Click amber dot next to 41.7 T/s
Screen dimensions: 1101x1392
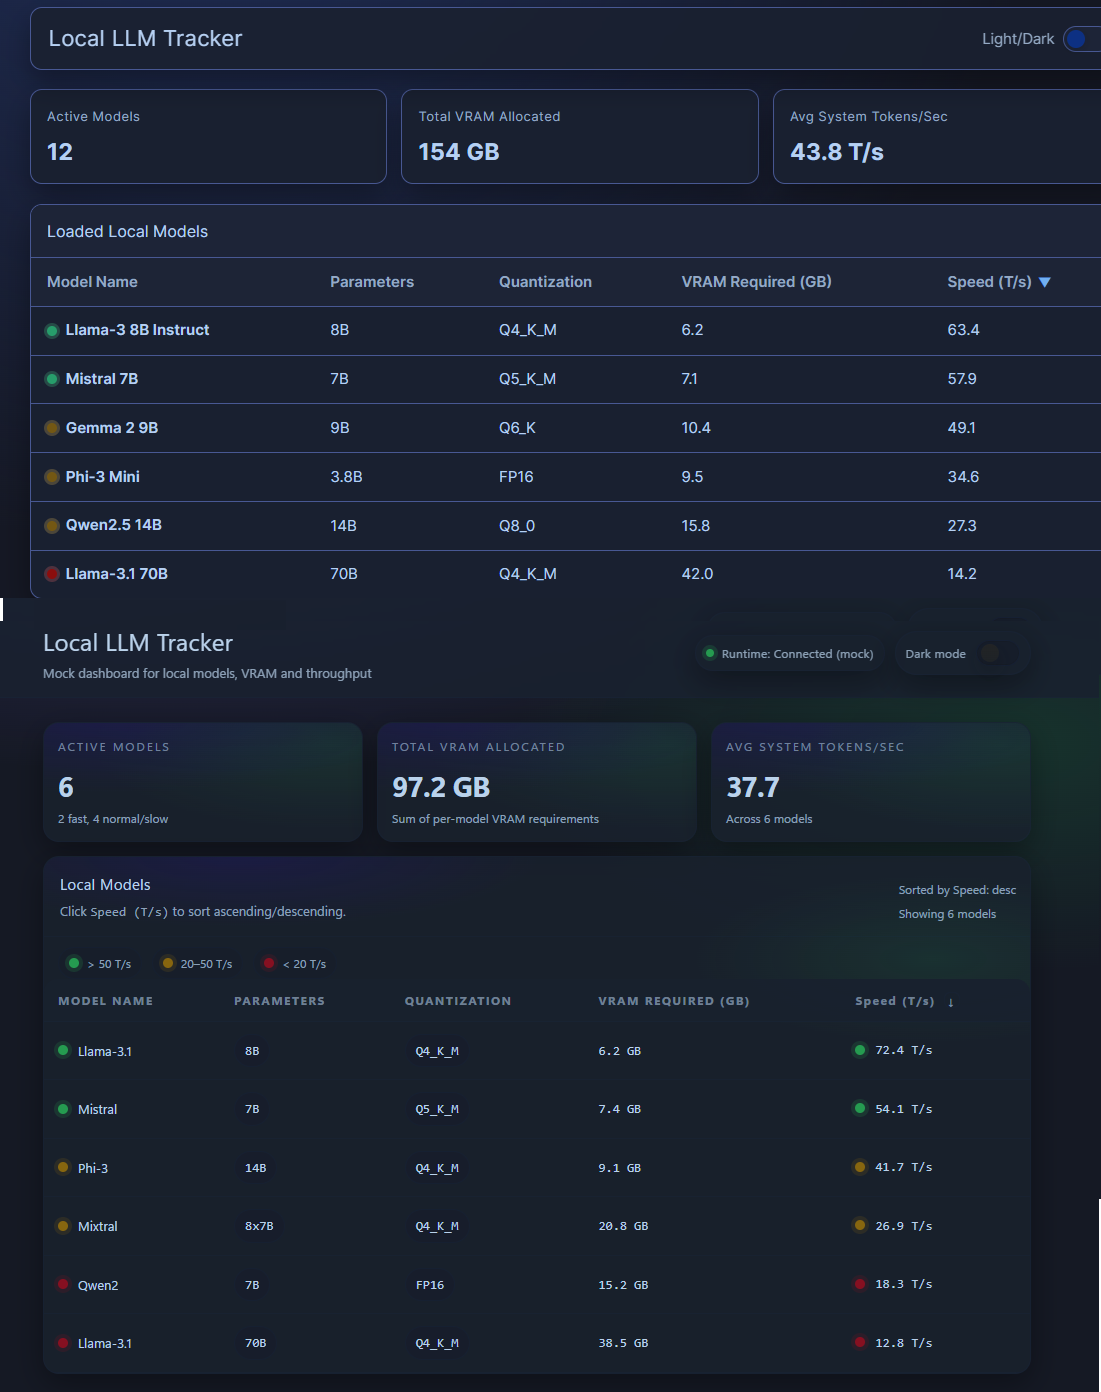[860, 1167]
